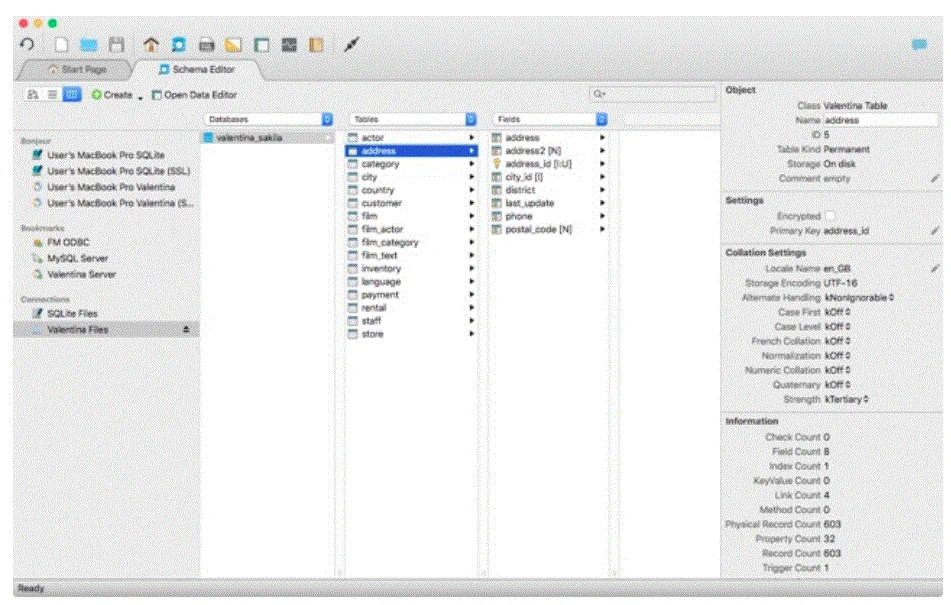Viewport: 951px width, 605px height.
Task: Open the Schema Editor toolbar icon
Action: click(179, 45)
